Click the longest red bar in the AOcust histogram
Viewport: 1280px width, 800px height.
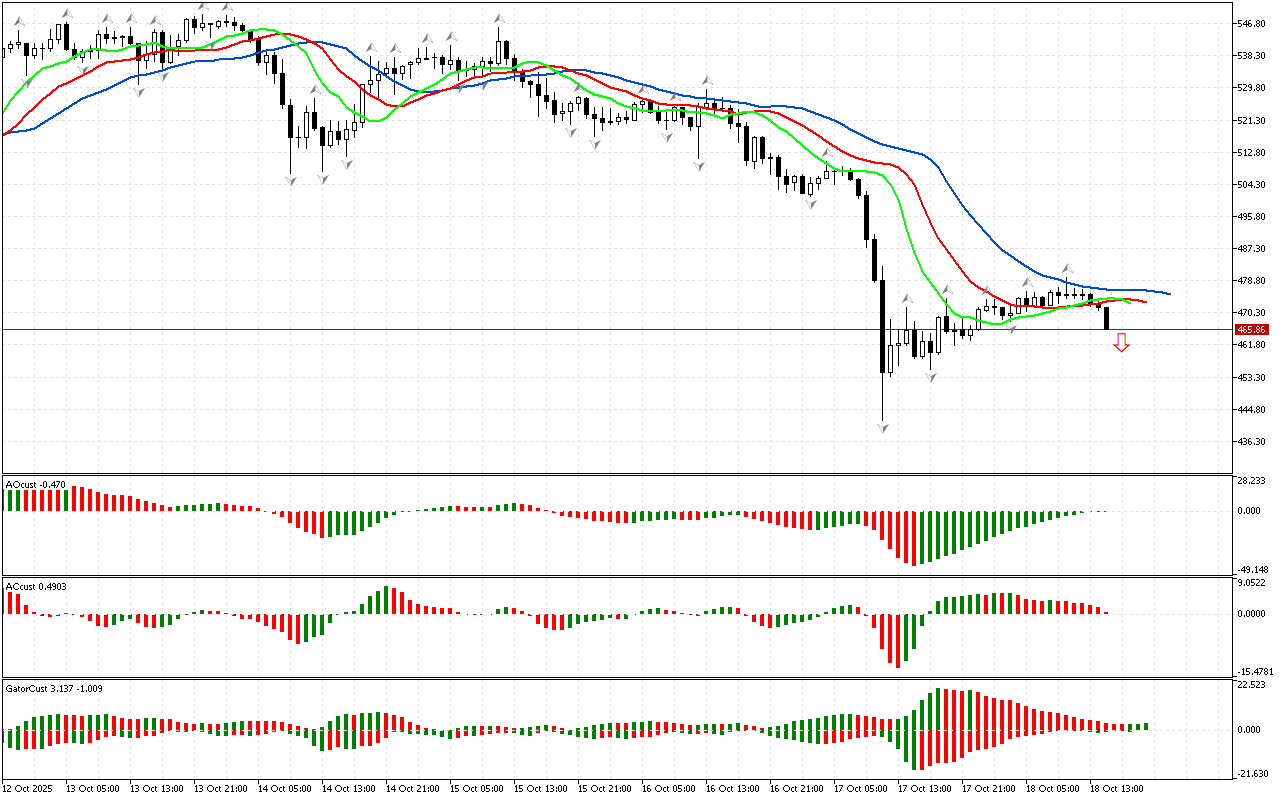tap(914, 538)
